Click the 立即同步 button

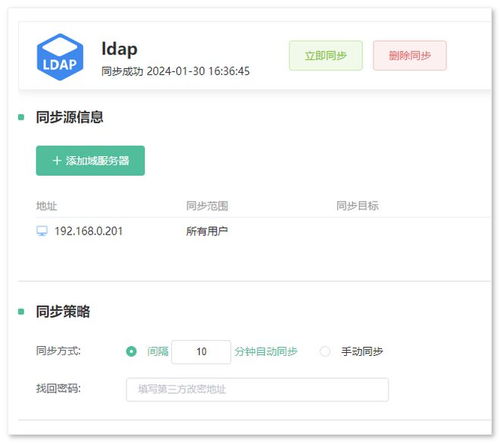pos(326,55)
